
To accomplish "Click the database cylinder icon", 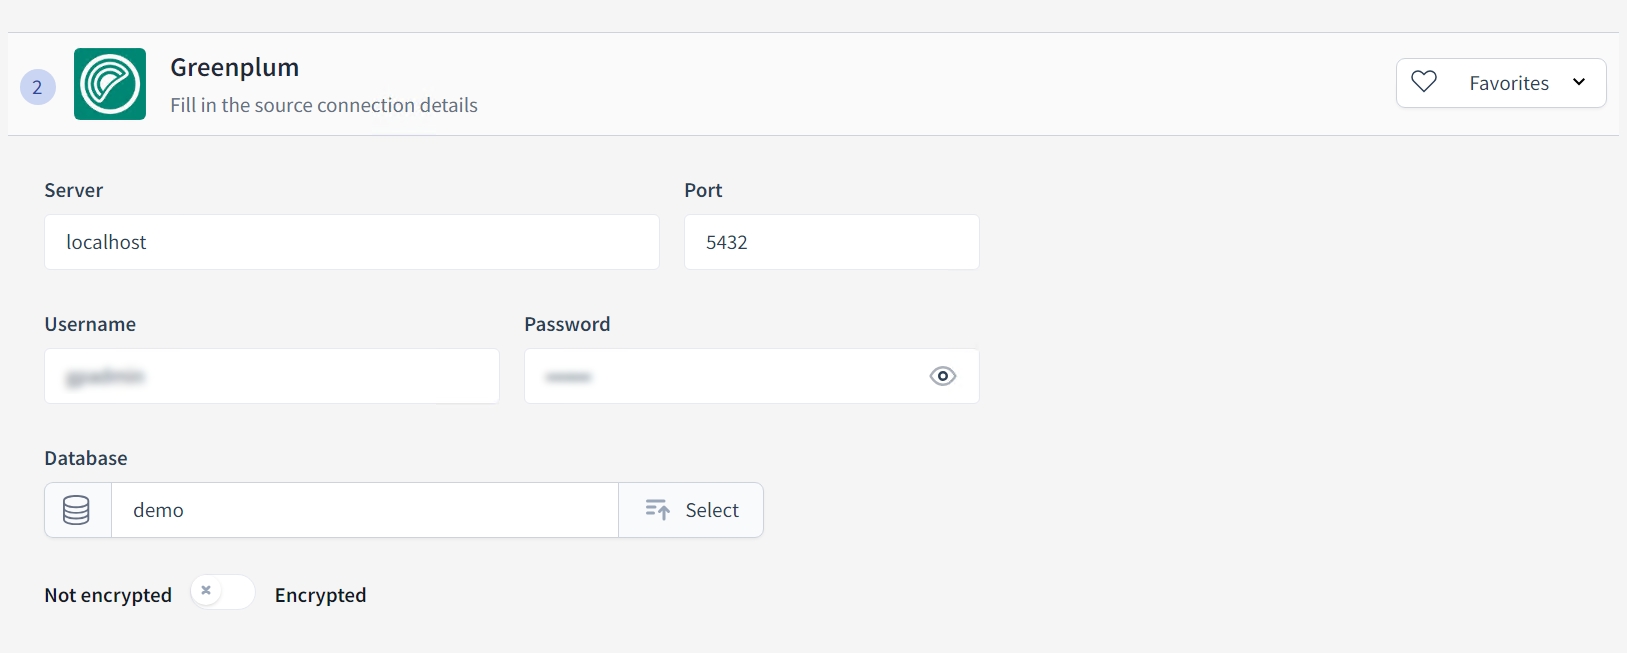I will coord(77,510).
